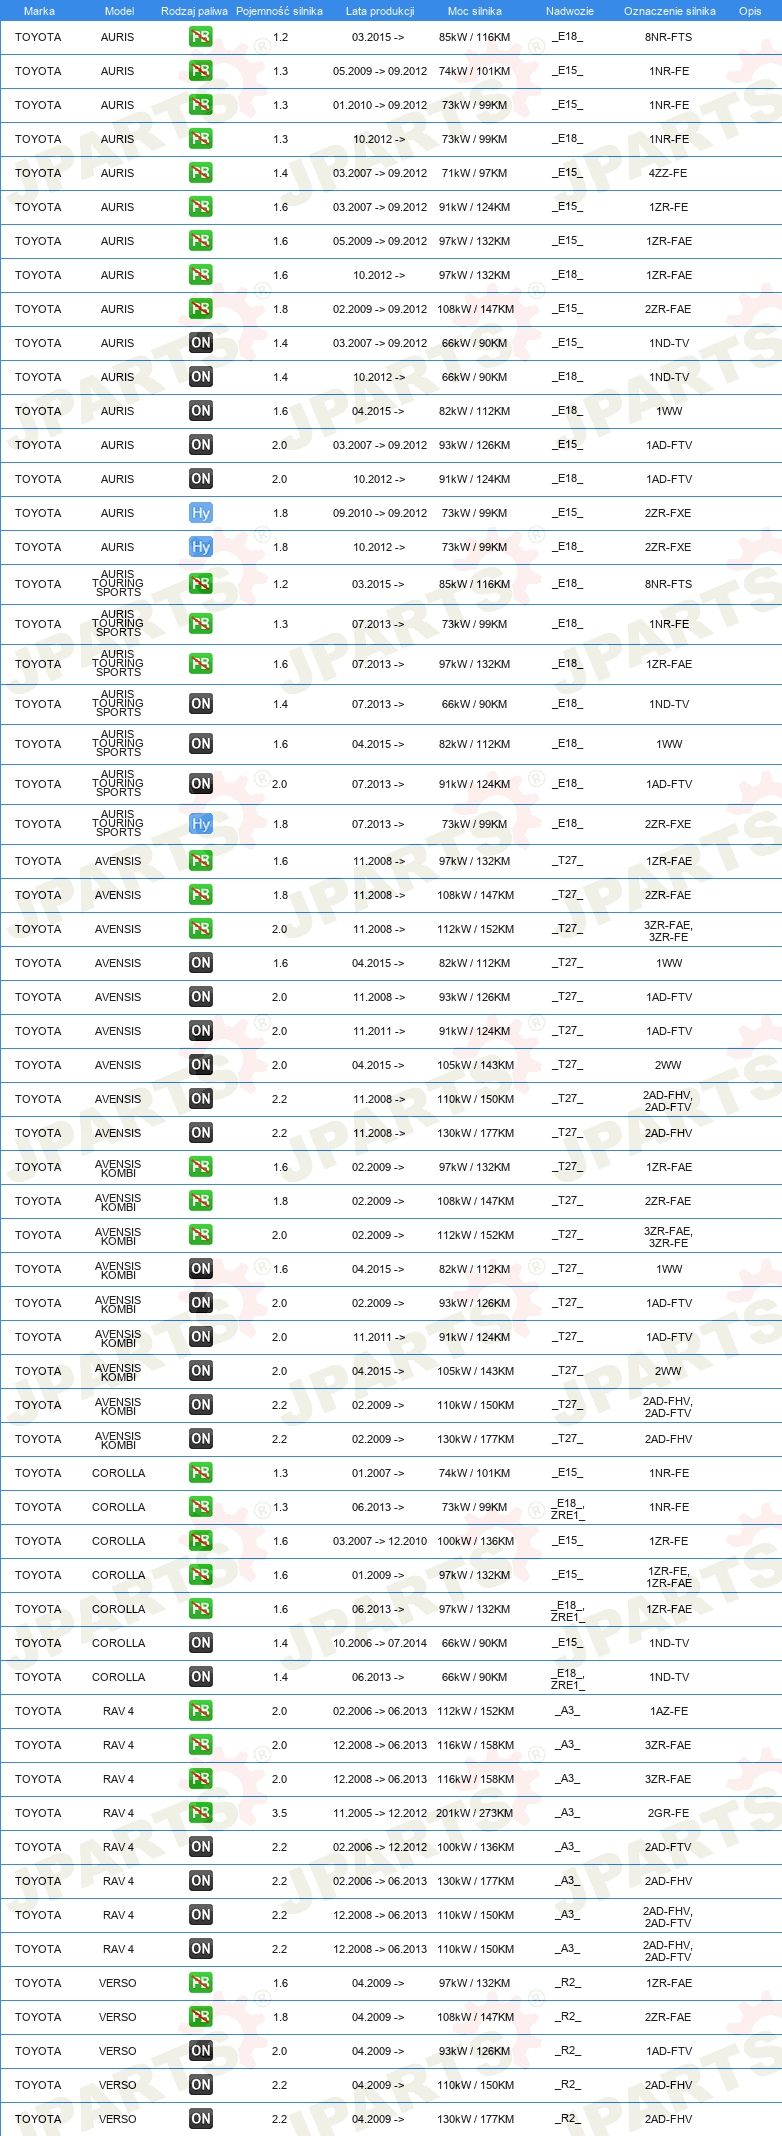Click petrol icon in RAV 4 2GR-FE row

(200, 1813)
